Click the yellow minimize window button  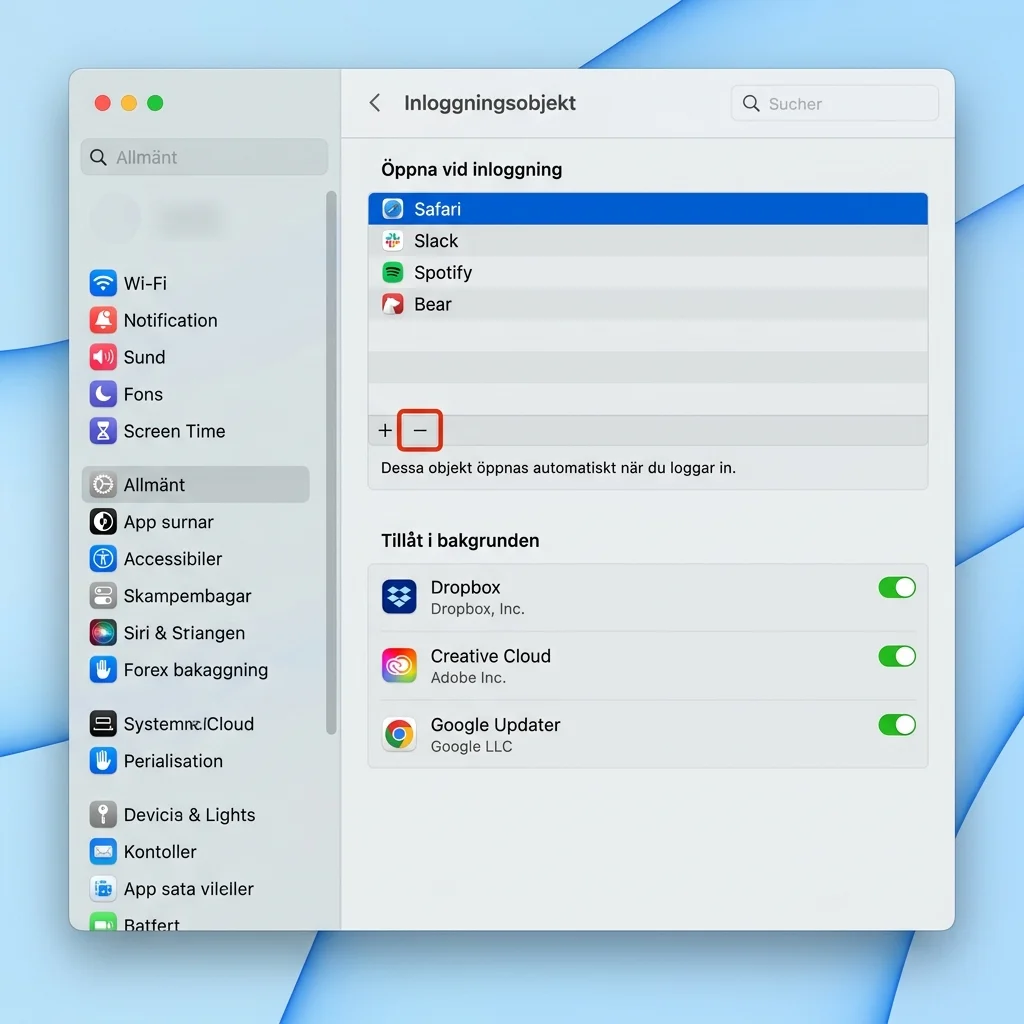click(x=129, y=103)
